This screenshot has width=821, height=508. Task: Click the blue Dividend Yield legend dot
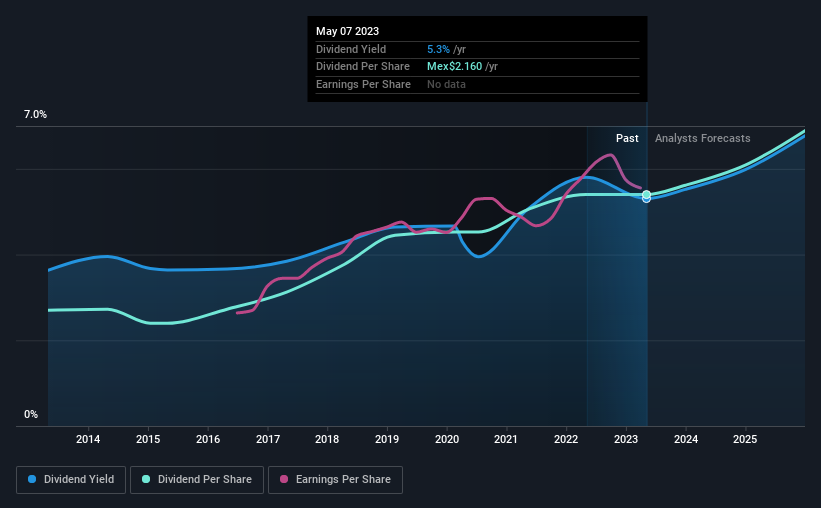pos(32,479)
